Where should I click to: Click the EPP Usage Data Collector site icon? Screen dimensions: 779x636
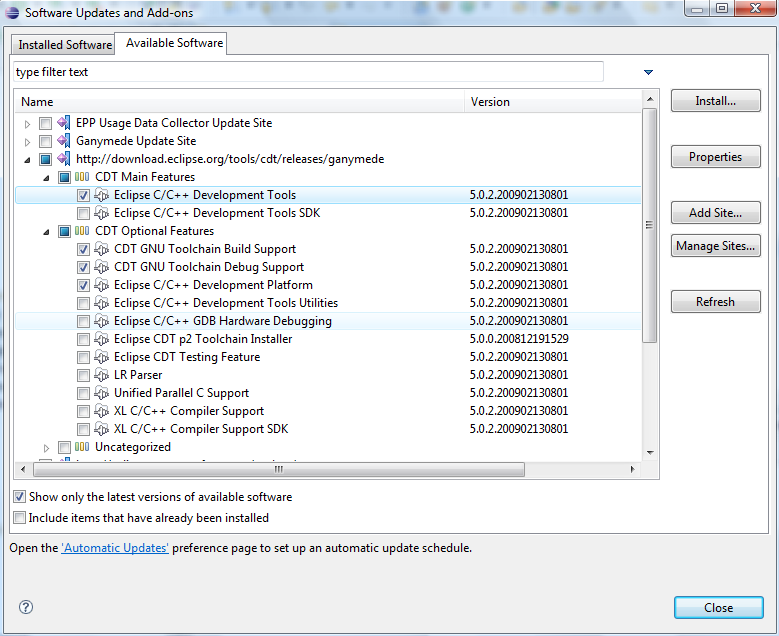click(x=64, y=123)
